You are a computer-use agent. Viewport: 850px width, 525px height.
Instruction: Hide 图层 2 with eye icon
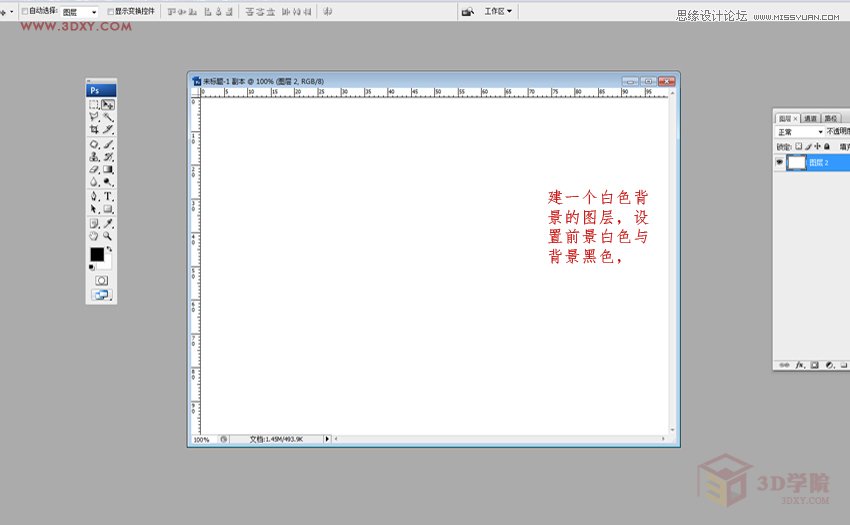pos(780,162)
